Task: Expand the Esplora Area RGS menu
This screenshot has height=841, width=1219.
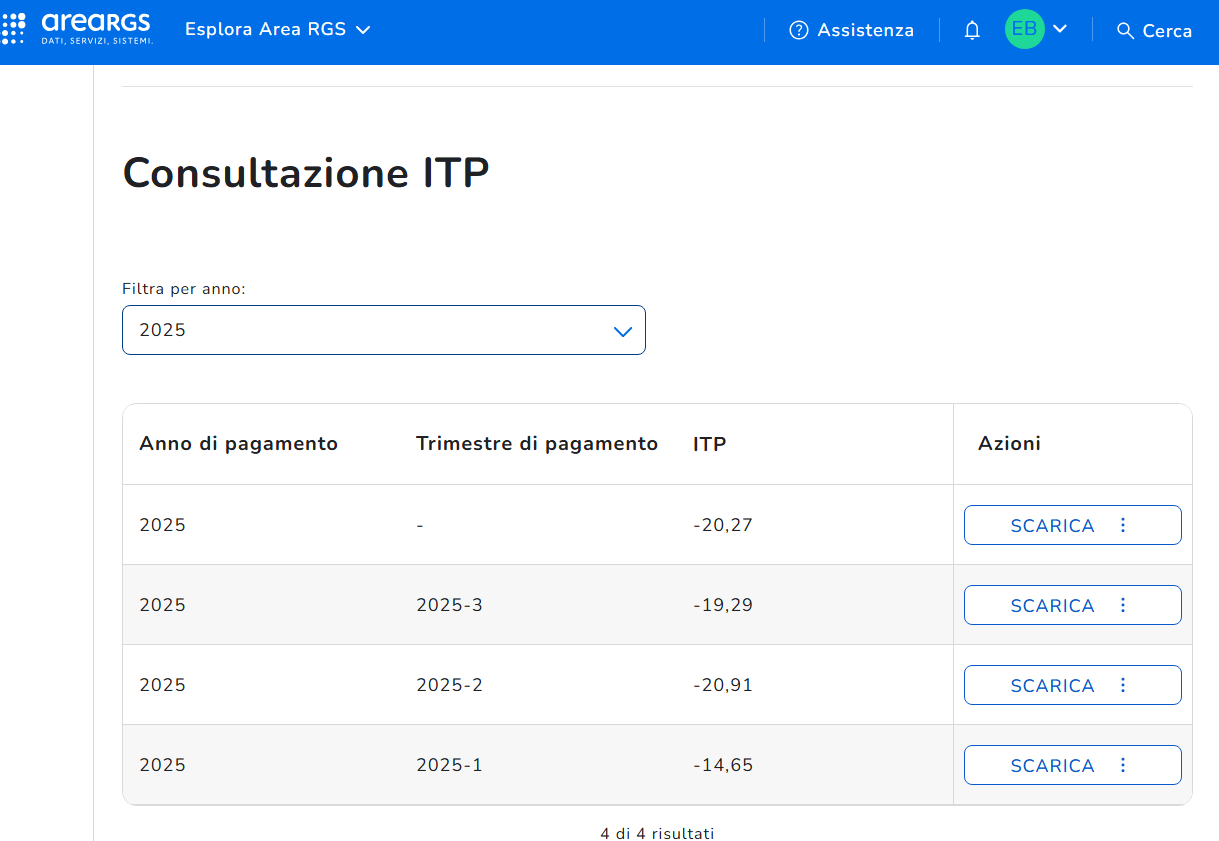Action: pos(277,30)
